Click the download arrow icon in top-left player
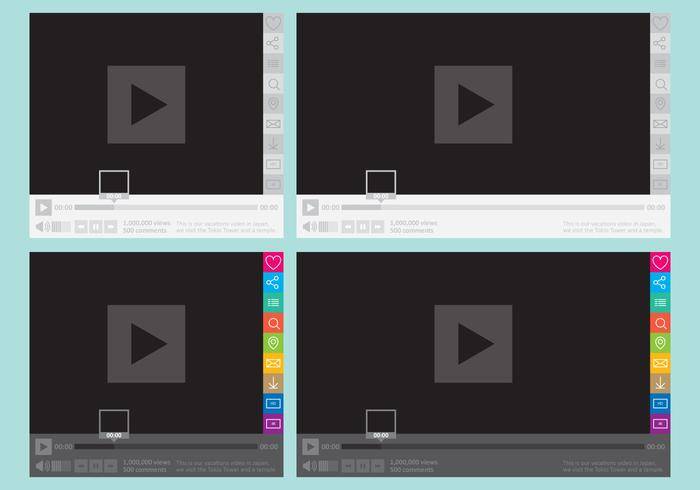The image size is (700, 490). click(273, 144)
